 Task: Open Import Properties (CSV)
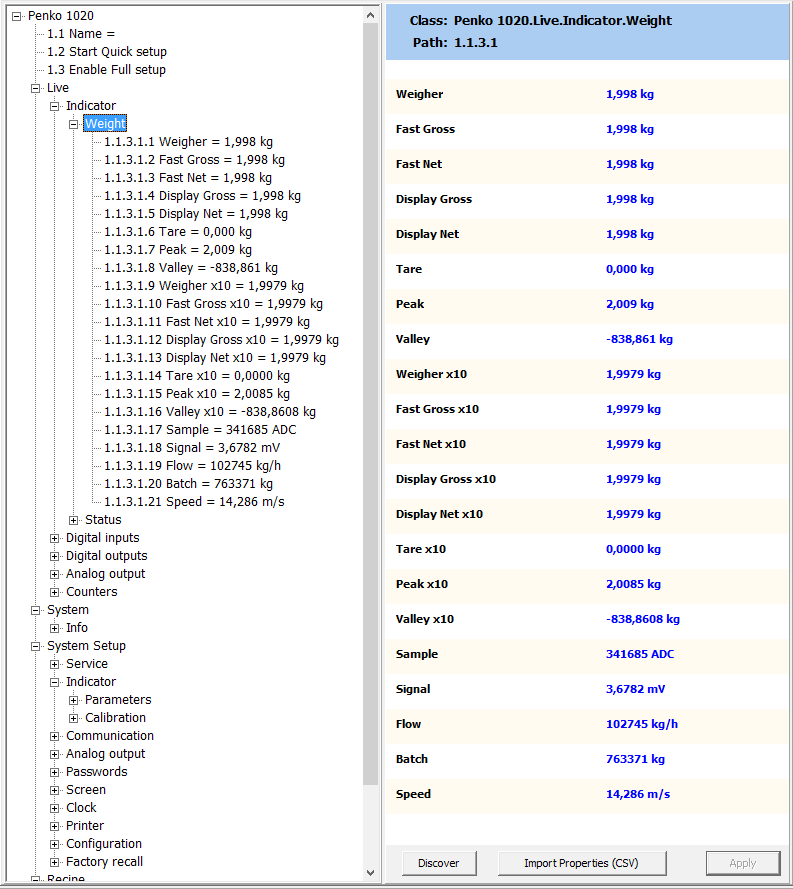click(x=582, y=863)
